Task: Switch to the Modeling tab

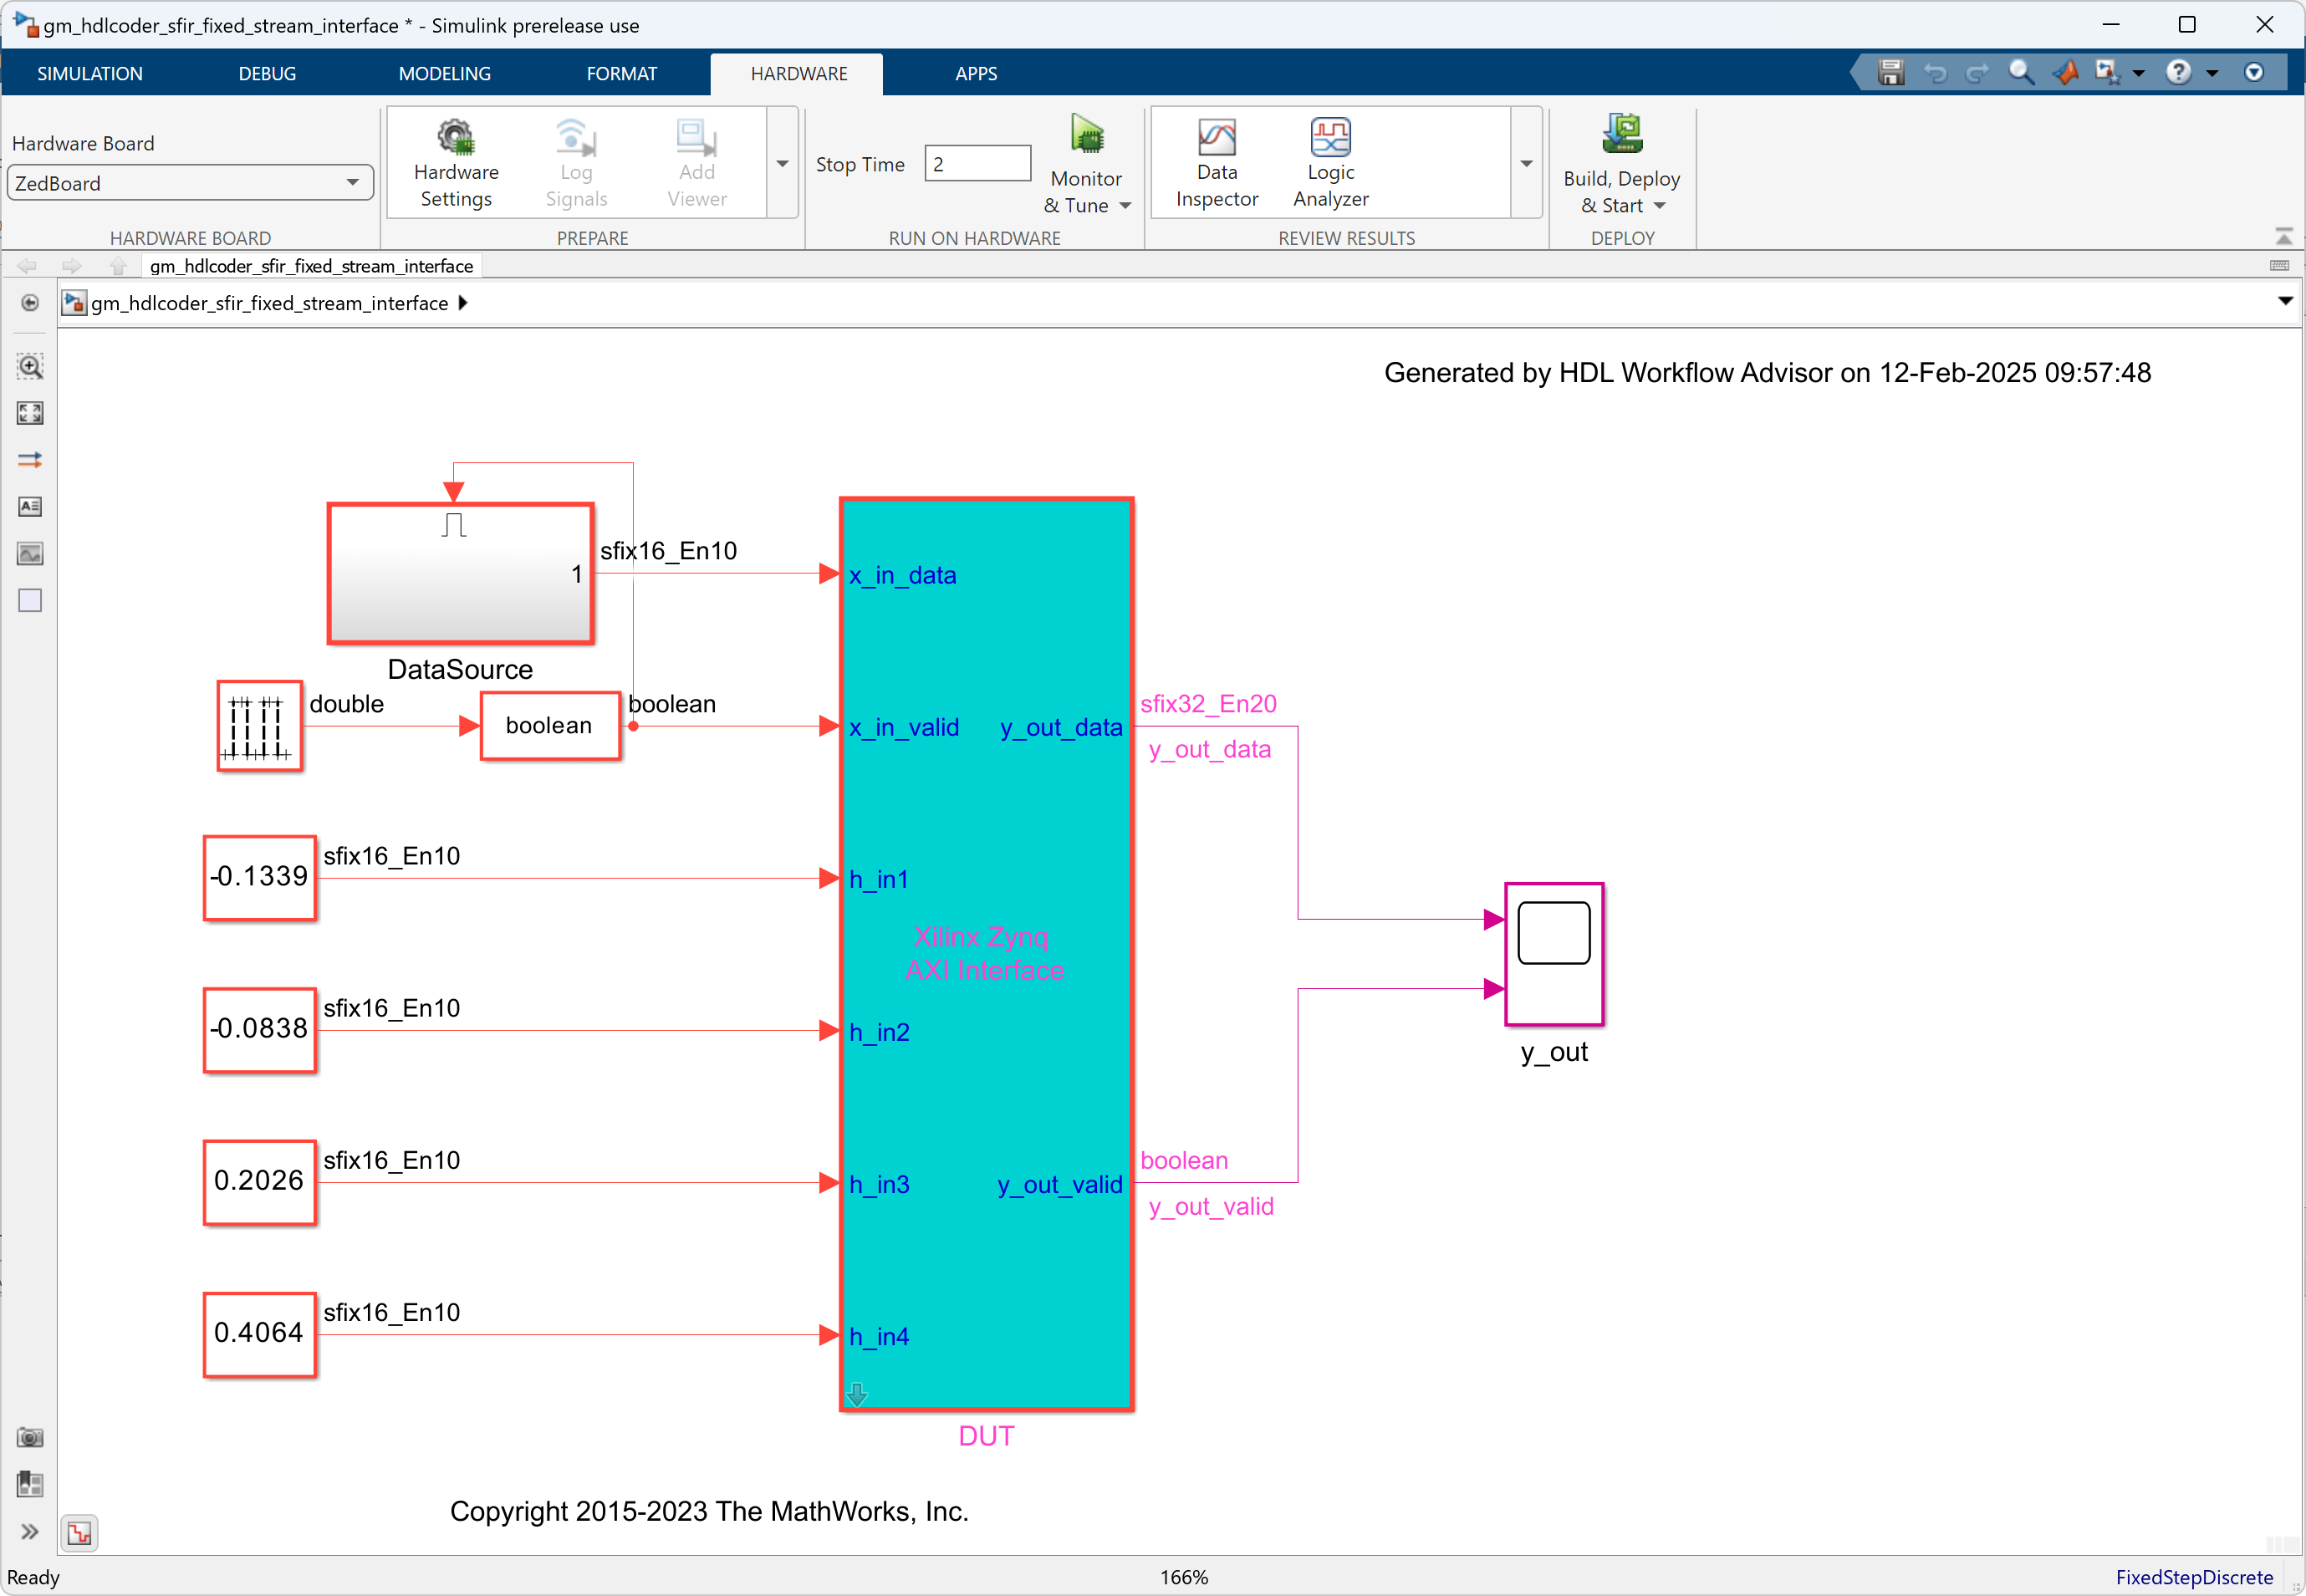Action: point(444,74)
